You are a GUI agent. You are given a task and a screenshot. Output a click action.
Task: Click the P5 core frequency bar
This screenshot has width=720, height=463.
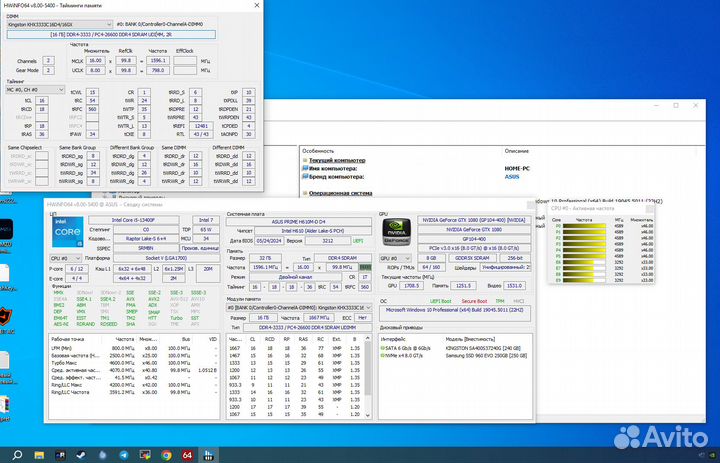click(x=584, y=256)
